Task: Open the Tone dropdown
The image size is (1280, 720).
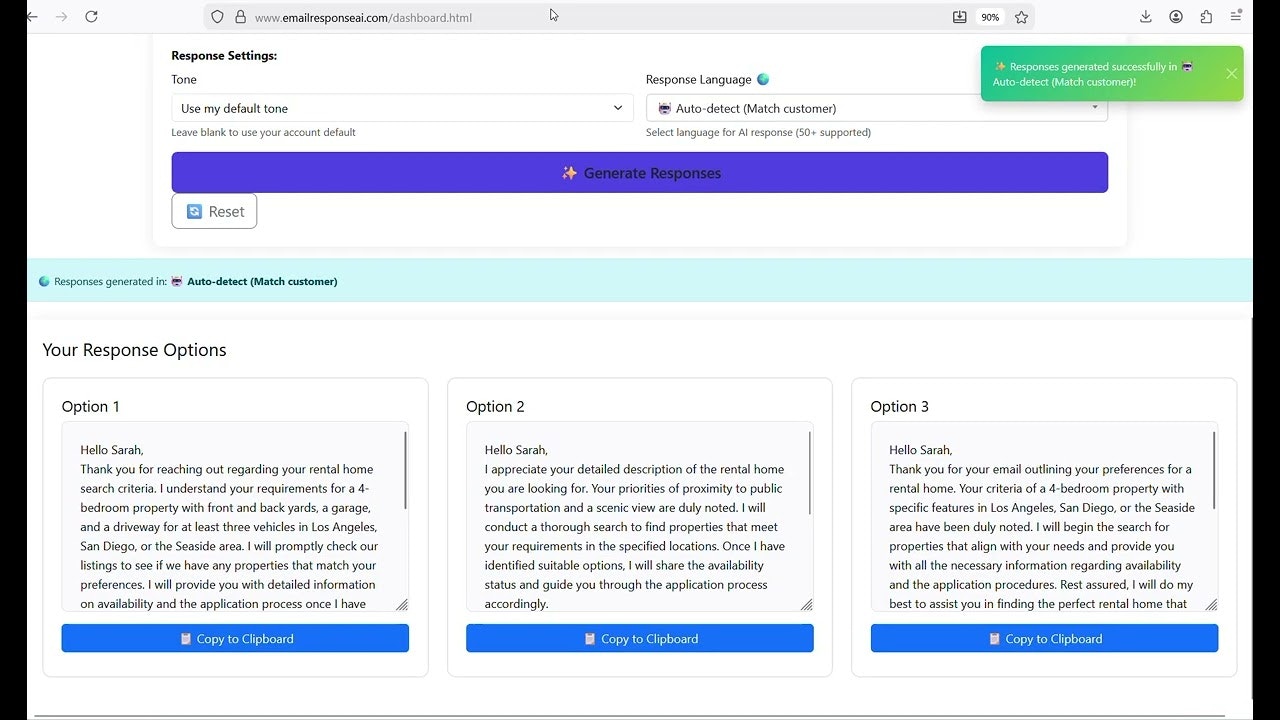Action: pos(400,108)
